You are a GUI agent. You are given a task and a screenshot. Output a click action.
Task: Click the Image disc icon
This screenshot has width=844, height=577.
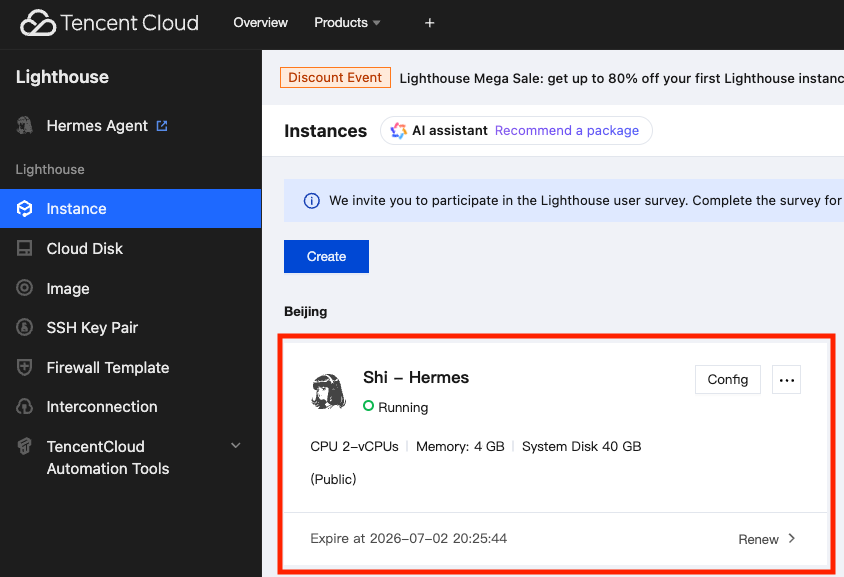pos(24,287)
